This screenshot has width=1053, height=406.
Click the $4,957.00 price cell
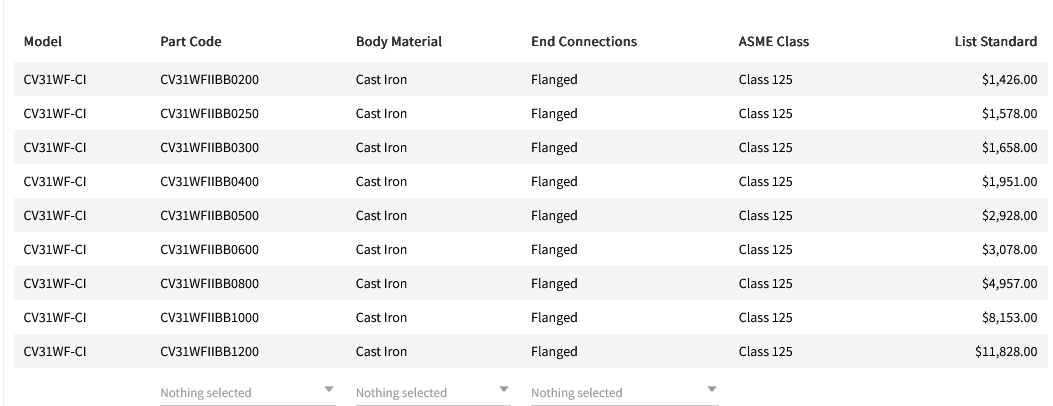point(1009,284)
